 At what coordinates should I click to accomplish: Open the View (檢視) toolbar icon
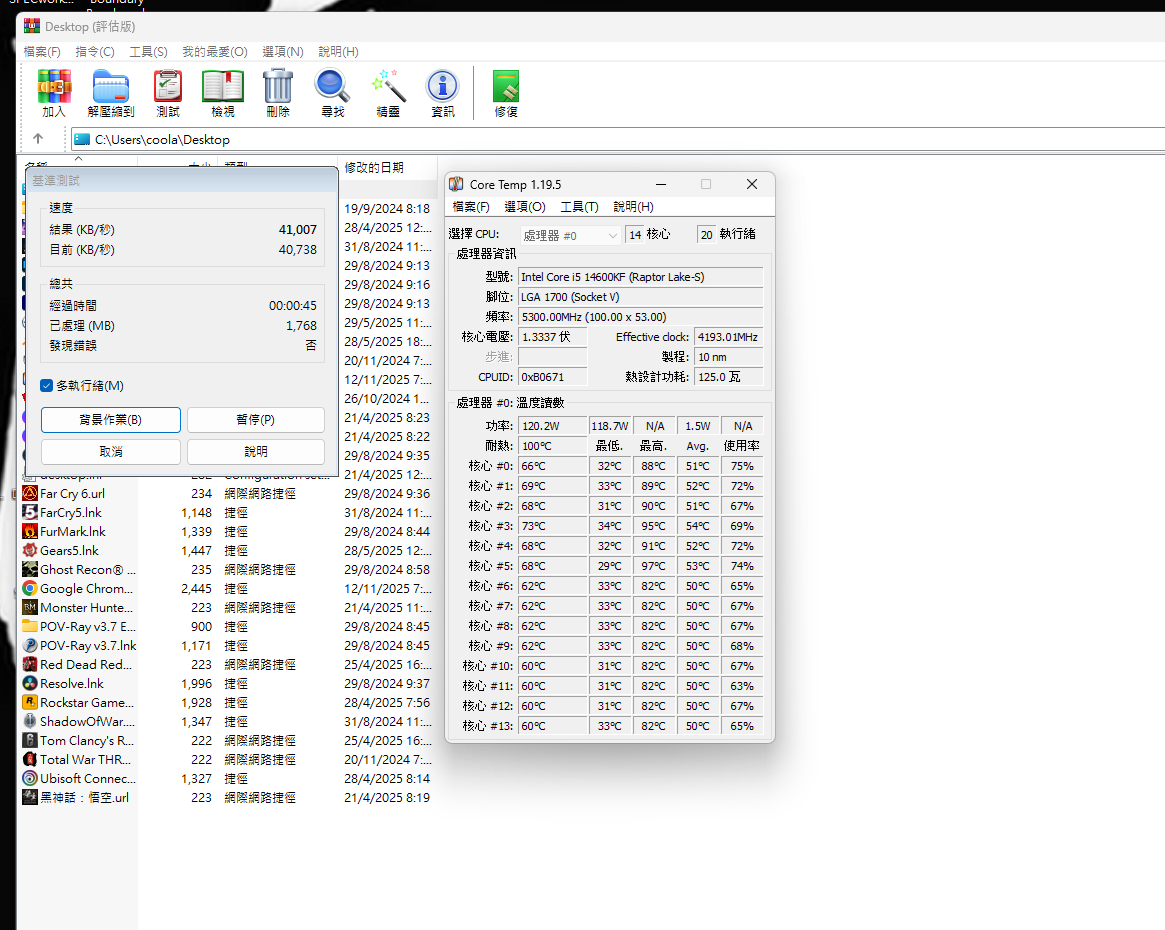(x=223, y=93)
